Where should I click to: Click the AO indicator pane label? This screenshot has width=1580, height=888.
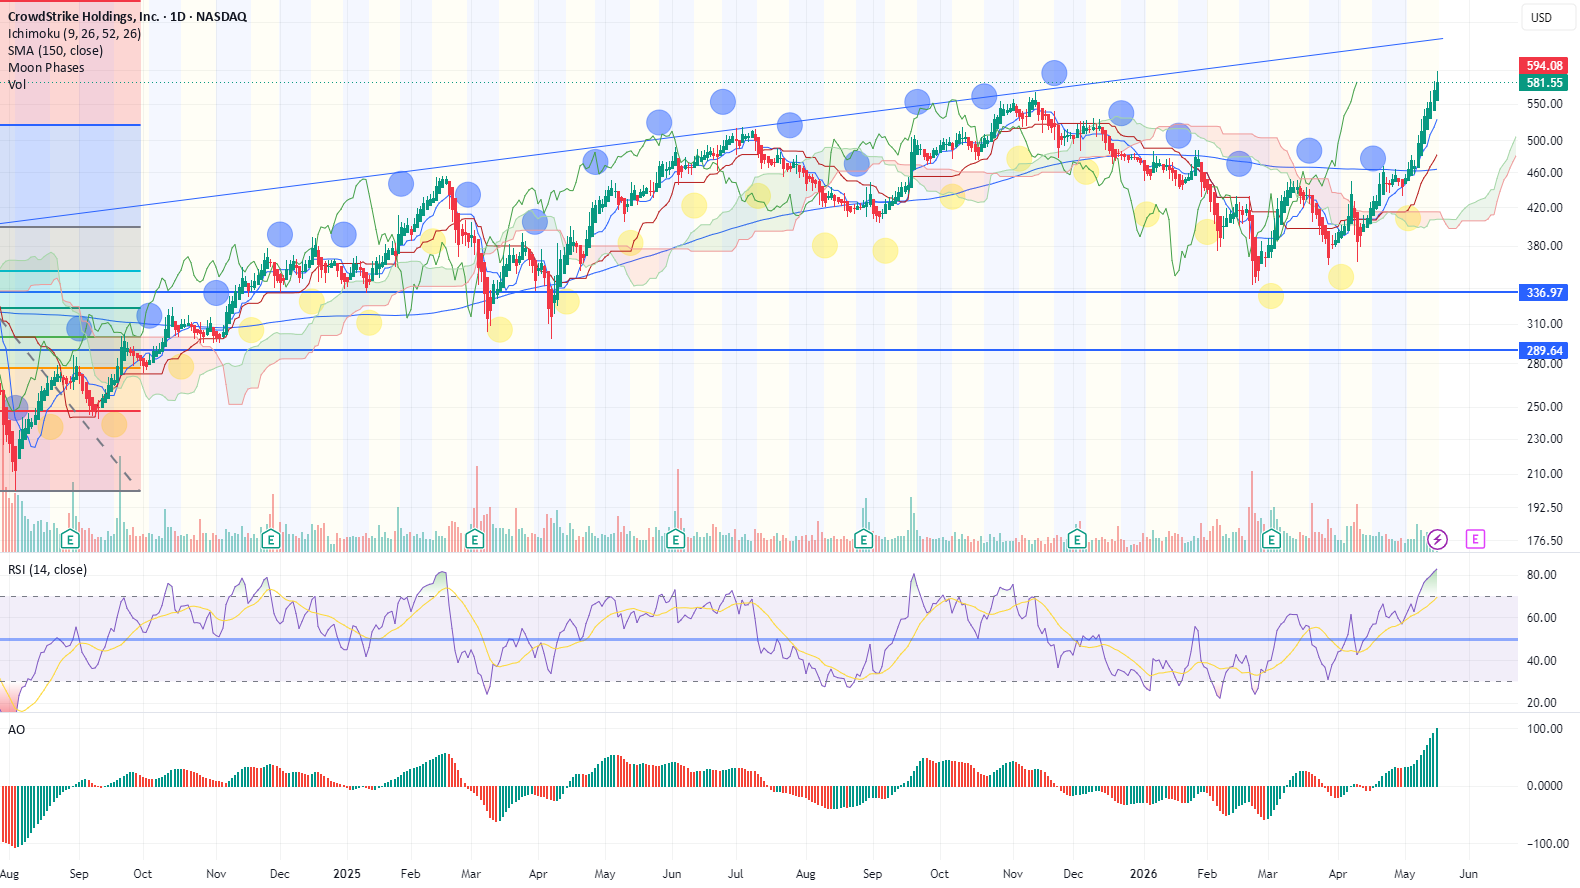click(x=16, y=729)
